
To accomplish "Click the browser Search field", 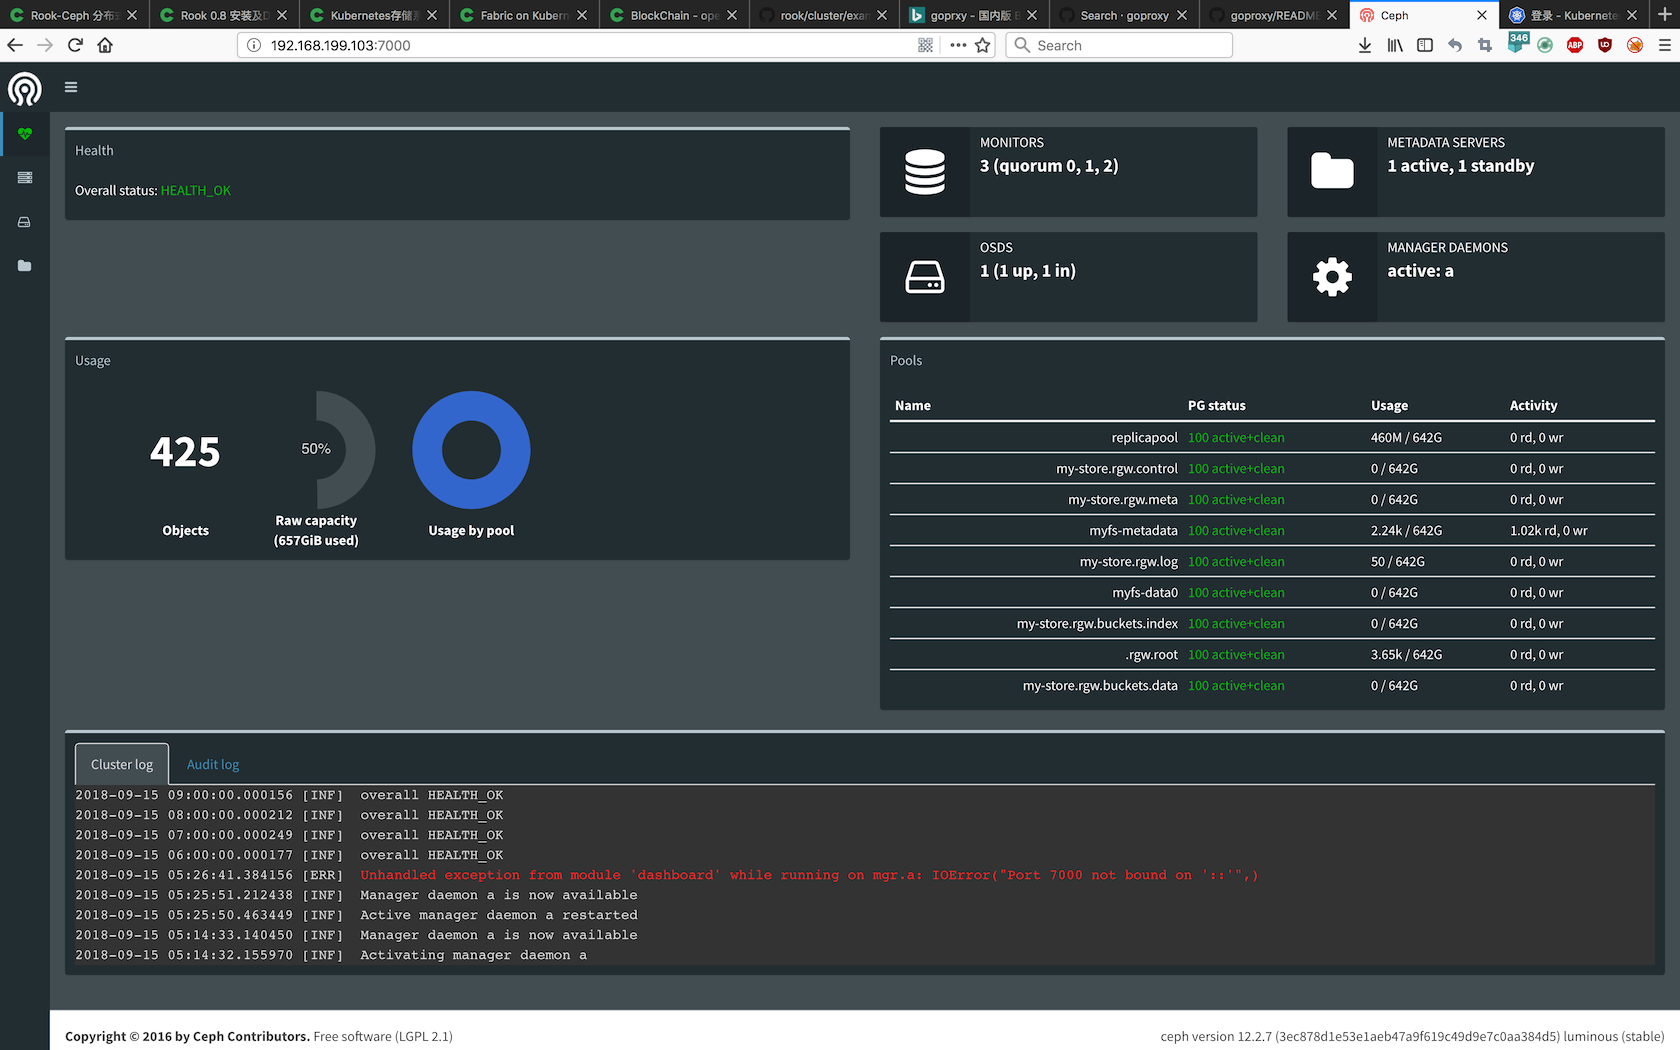I will click(1119, 45).
